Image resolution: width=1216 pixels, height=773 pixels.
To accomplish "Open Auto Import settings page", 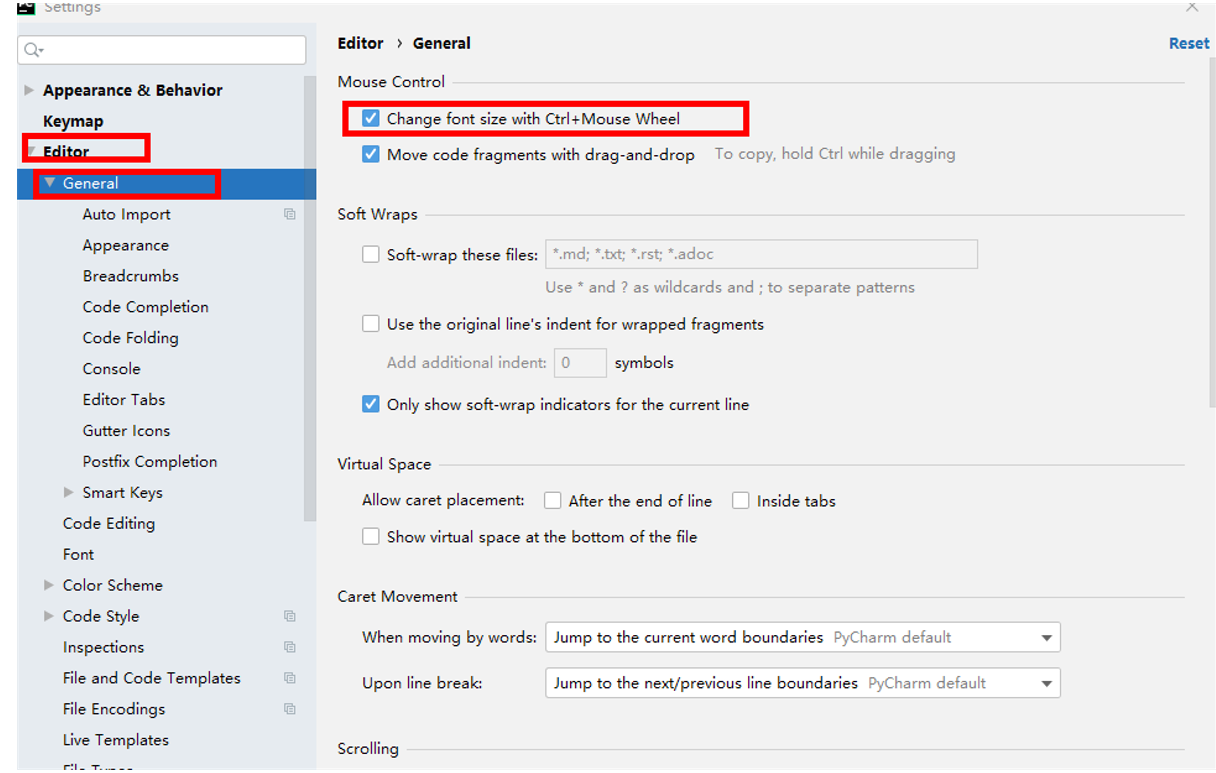I will tap(126, 214).
